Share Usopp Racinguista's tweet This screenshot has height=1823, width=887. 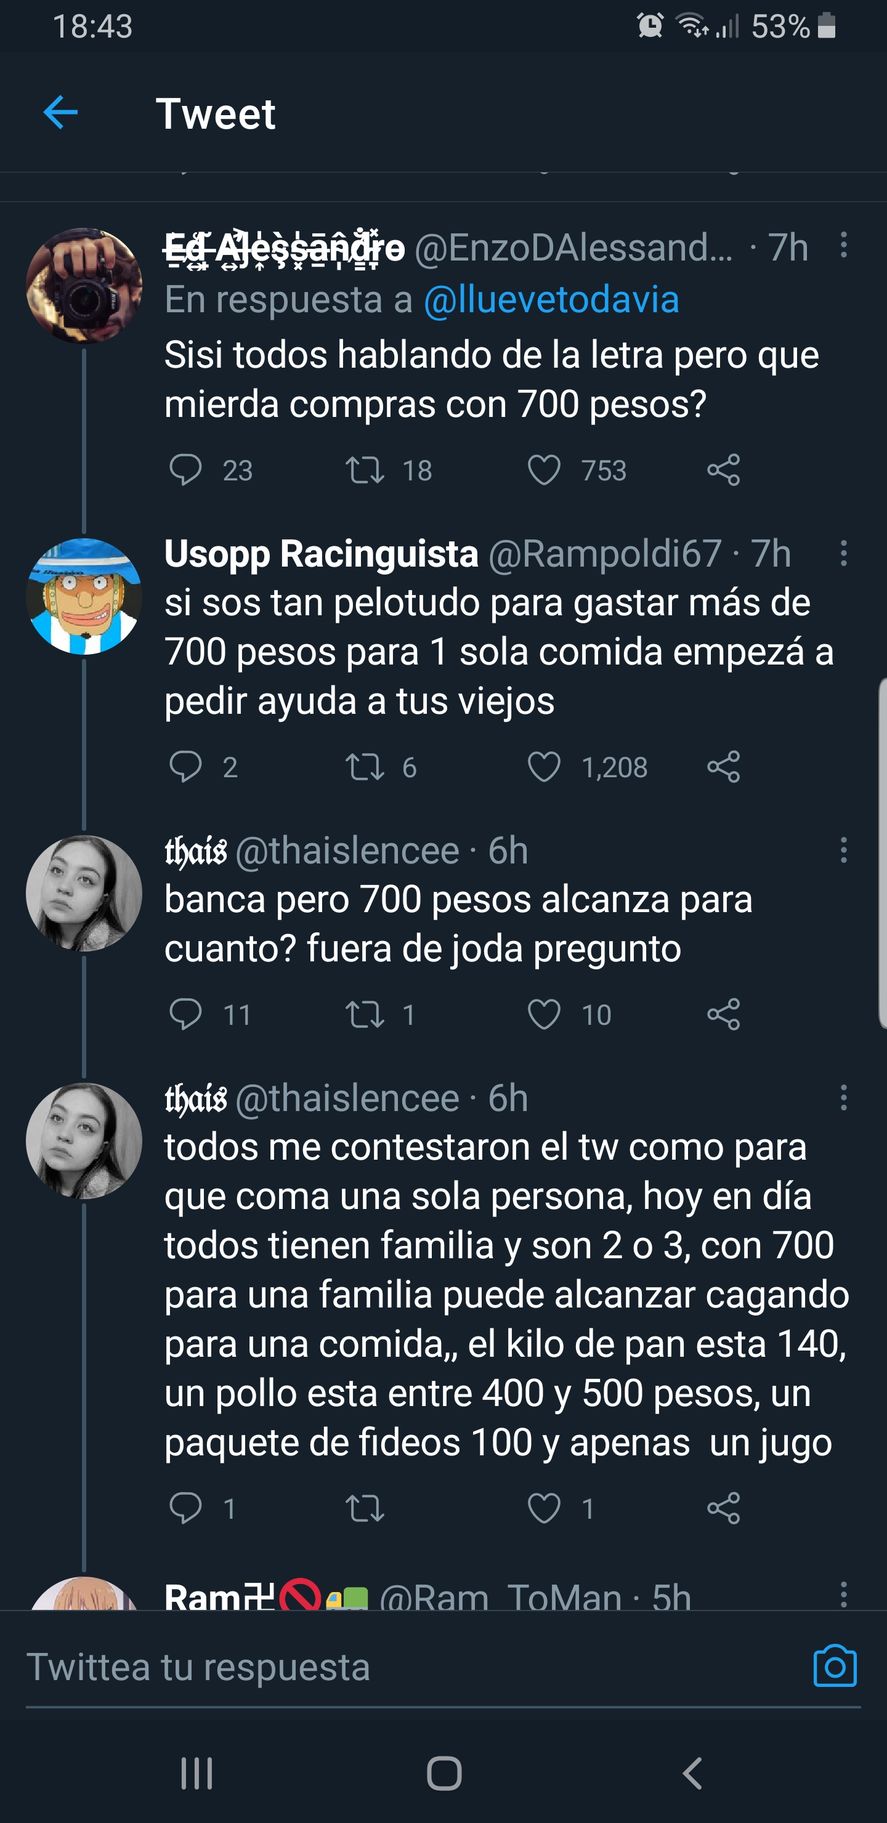723,767
